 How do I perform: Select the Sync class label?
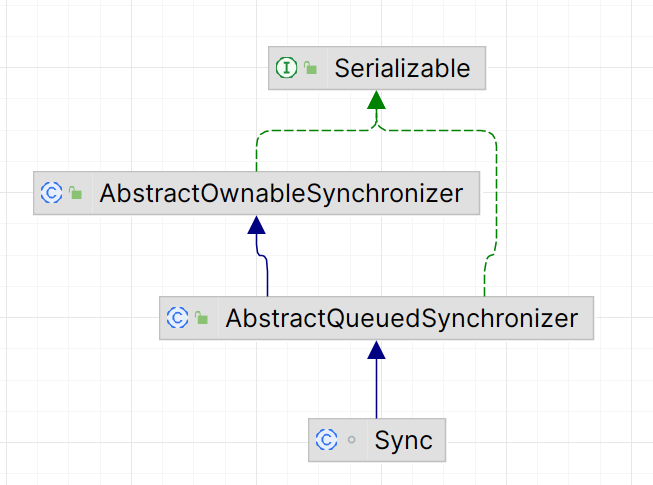(x=404, y=439)
